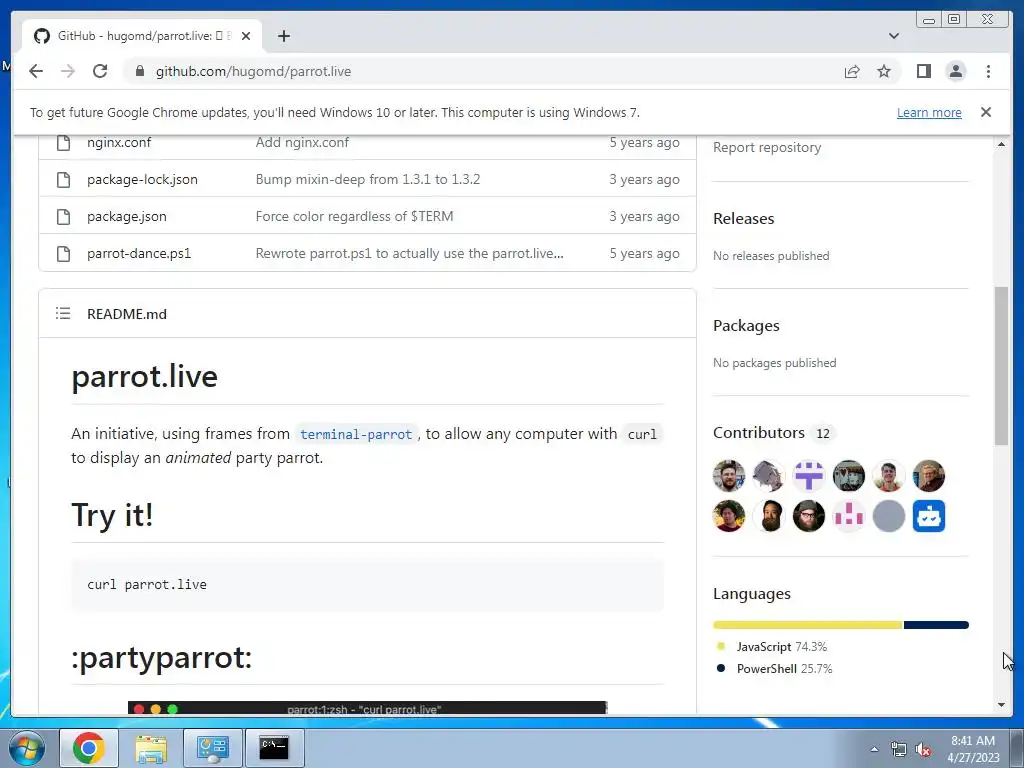Close the GitHub parrot.live tab
The width and height of the screenshot is (1024, 768).
246,36
